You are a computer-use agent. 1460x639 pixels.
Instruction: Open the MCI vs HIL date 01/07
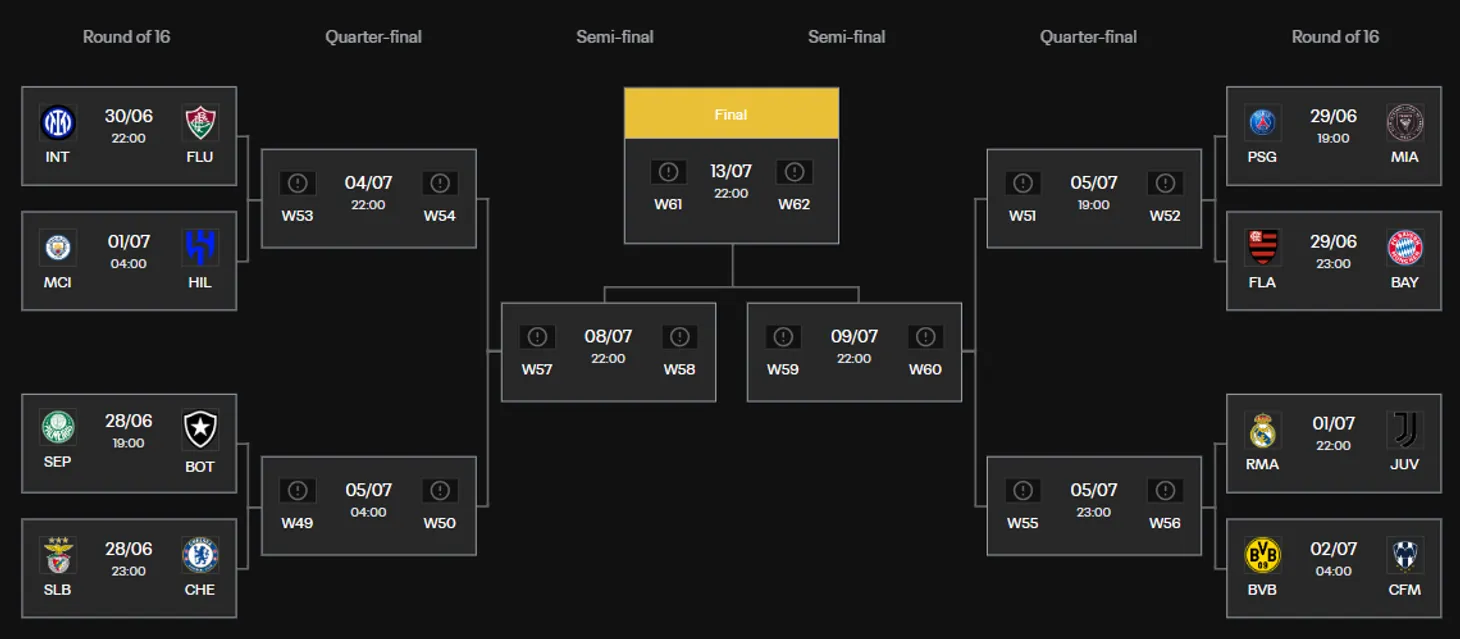[129, 242]
